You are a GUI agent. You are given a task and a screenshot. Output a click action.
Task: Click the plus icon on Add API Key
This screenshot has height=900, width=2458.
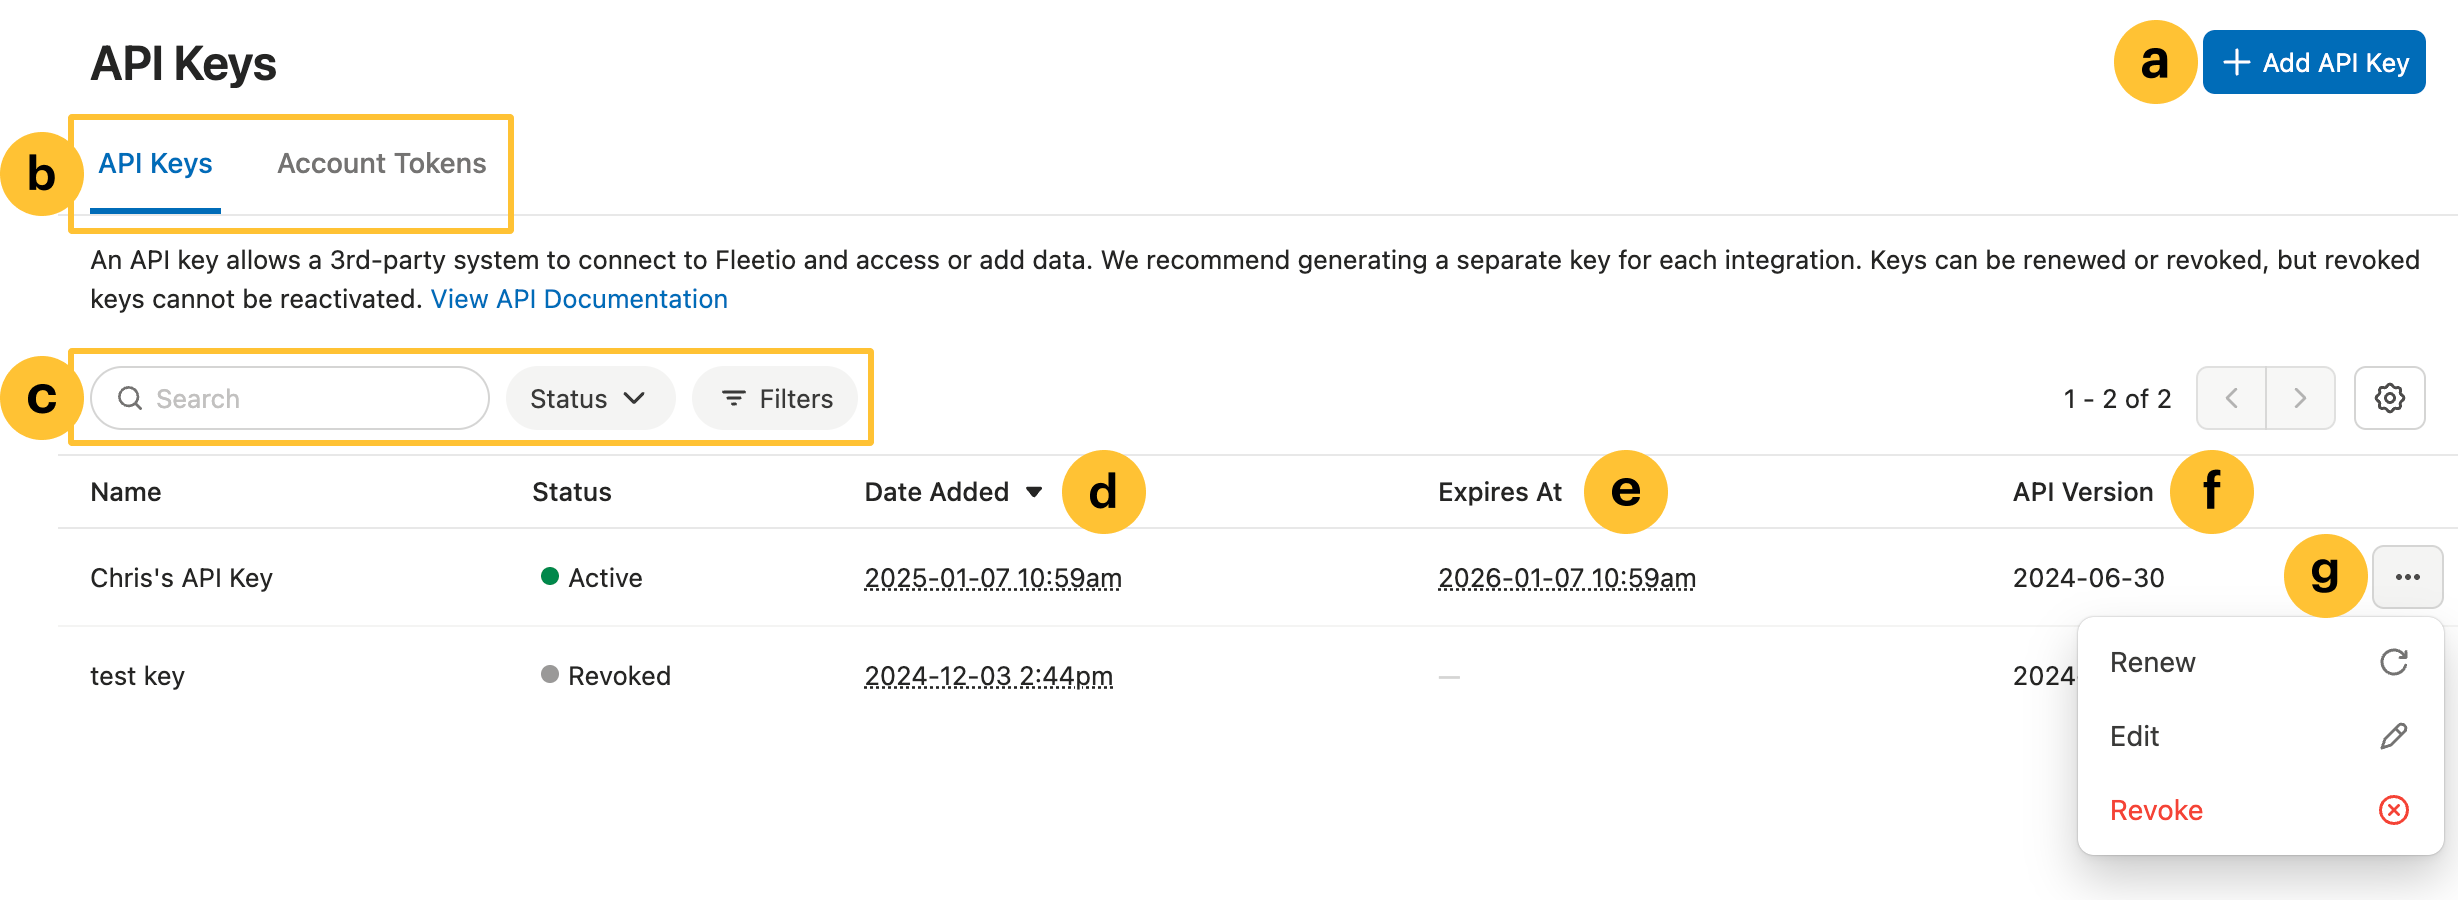[2237, 61]
